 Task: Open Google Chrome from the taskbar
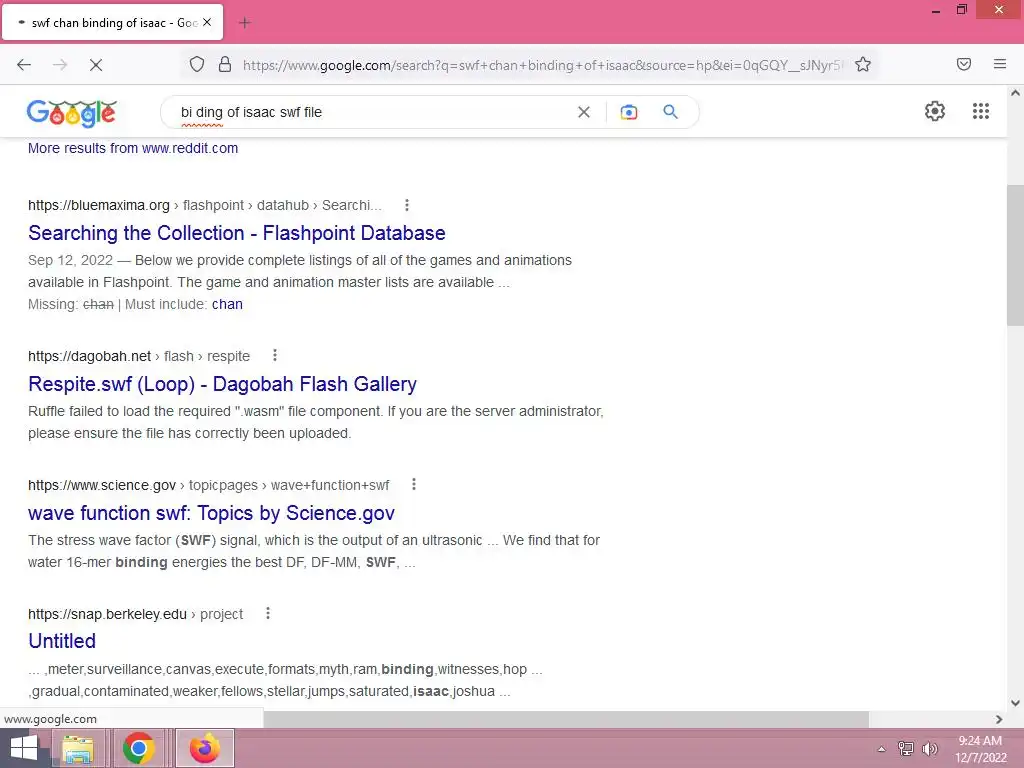click(x=138, y=748)
